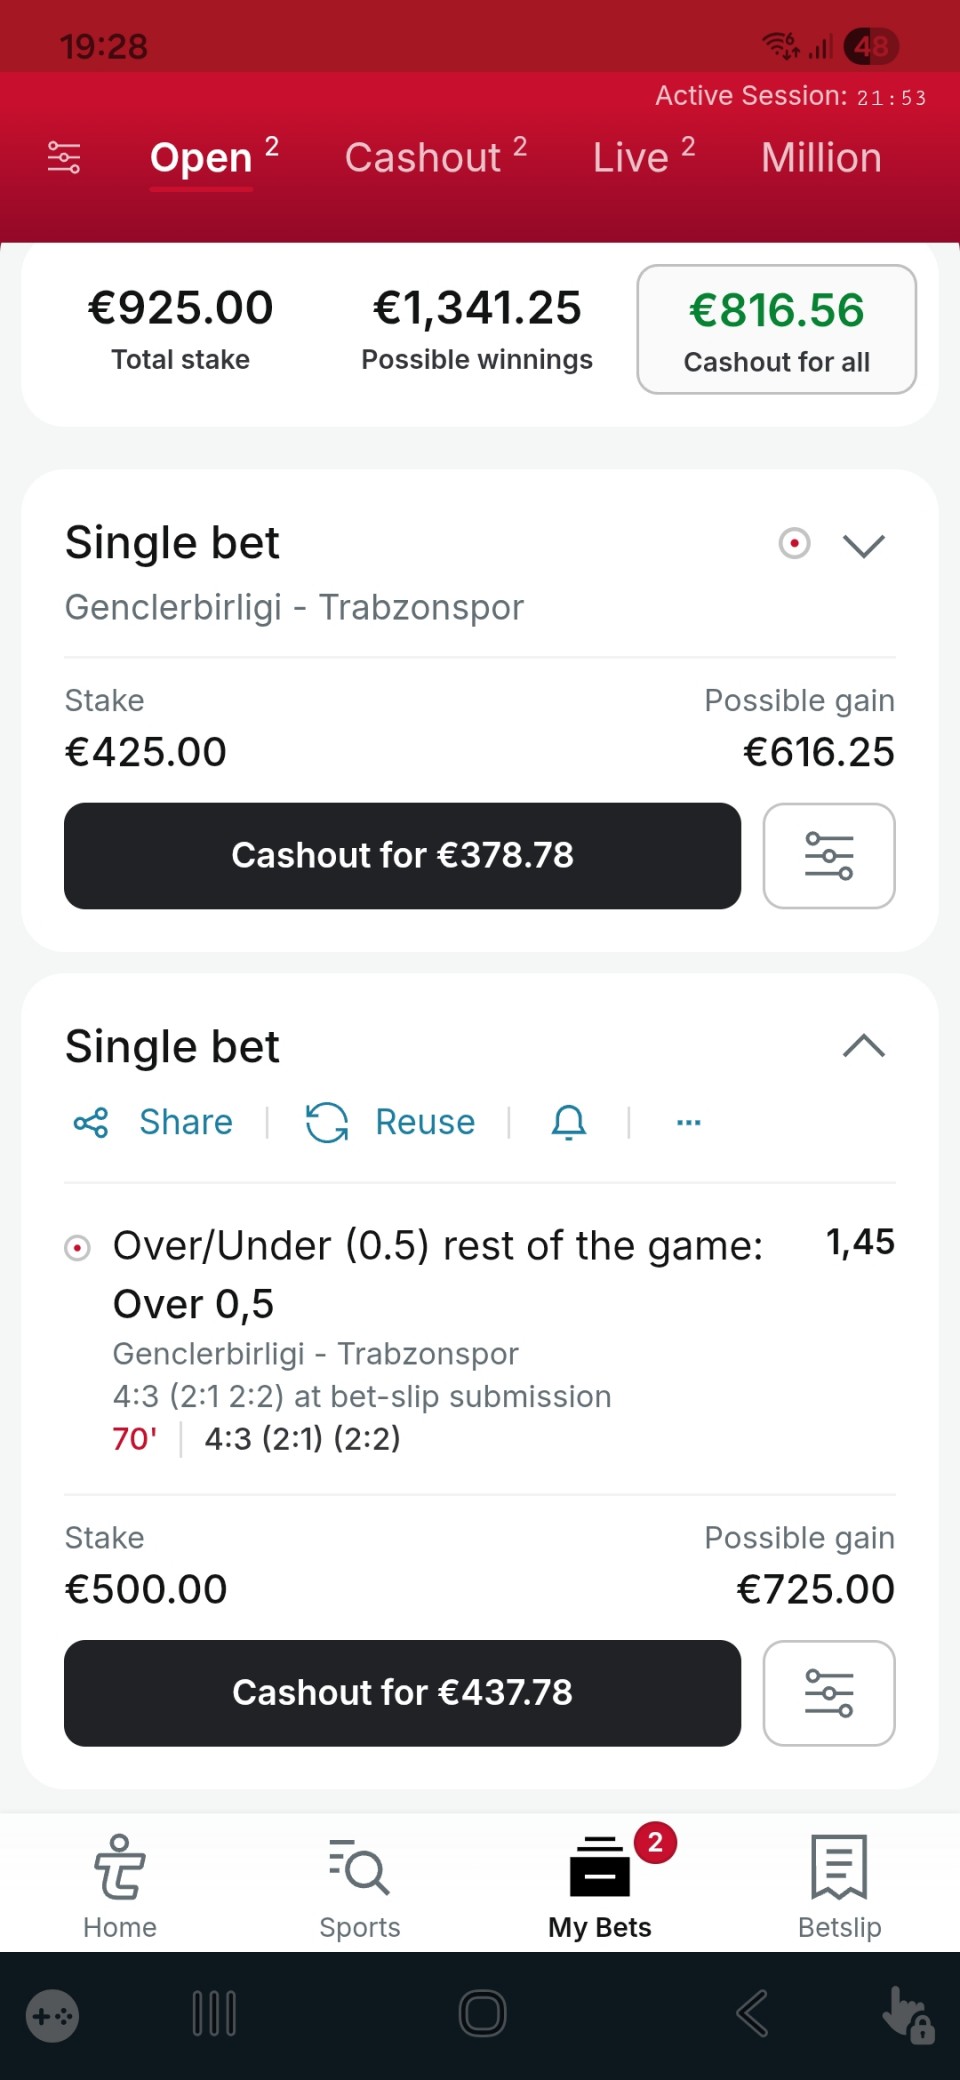Tap the Share icon on second bet

pos(91,1122)
